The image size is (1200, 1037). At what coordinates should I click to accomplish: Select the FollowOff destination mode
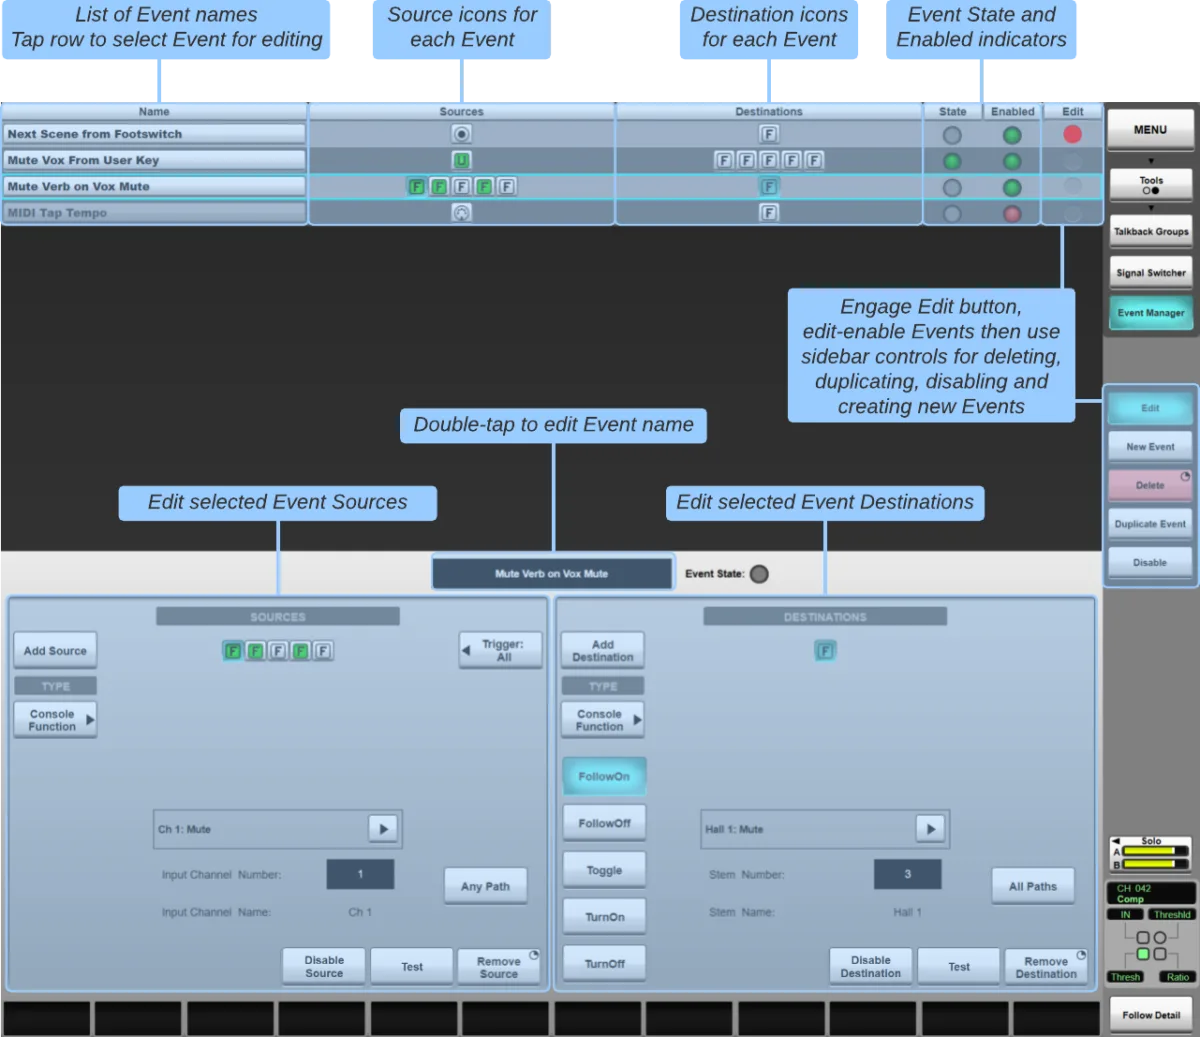[x=604, y=823]
